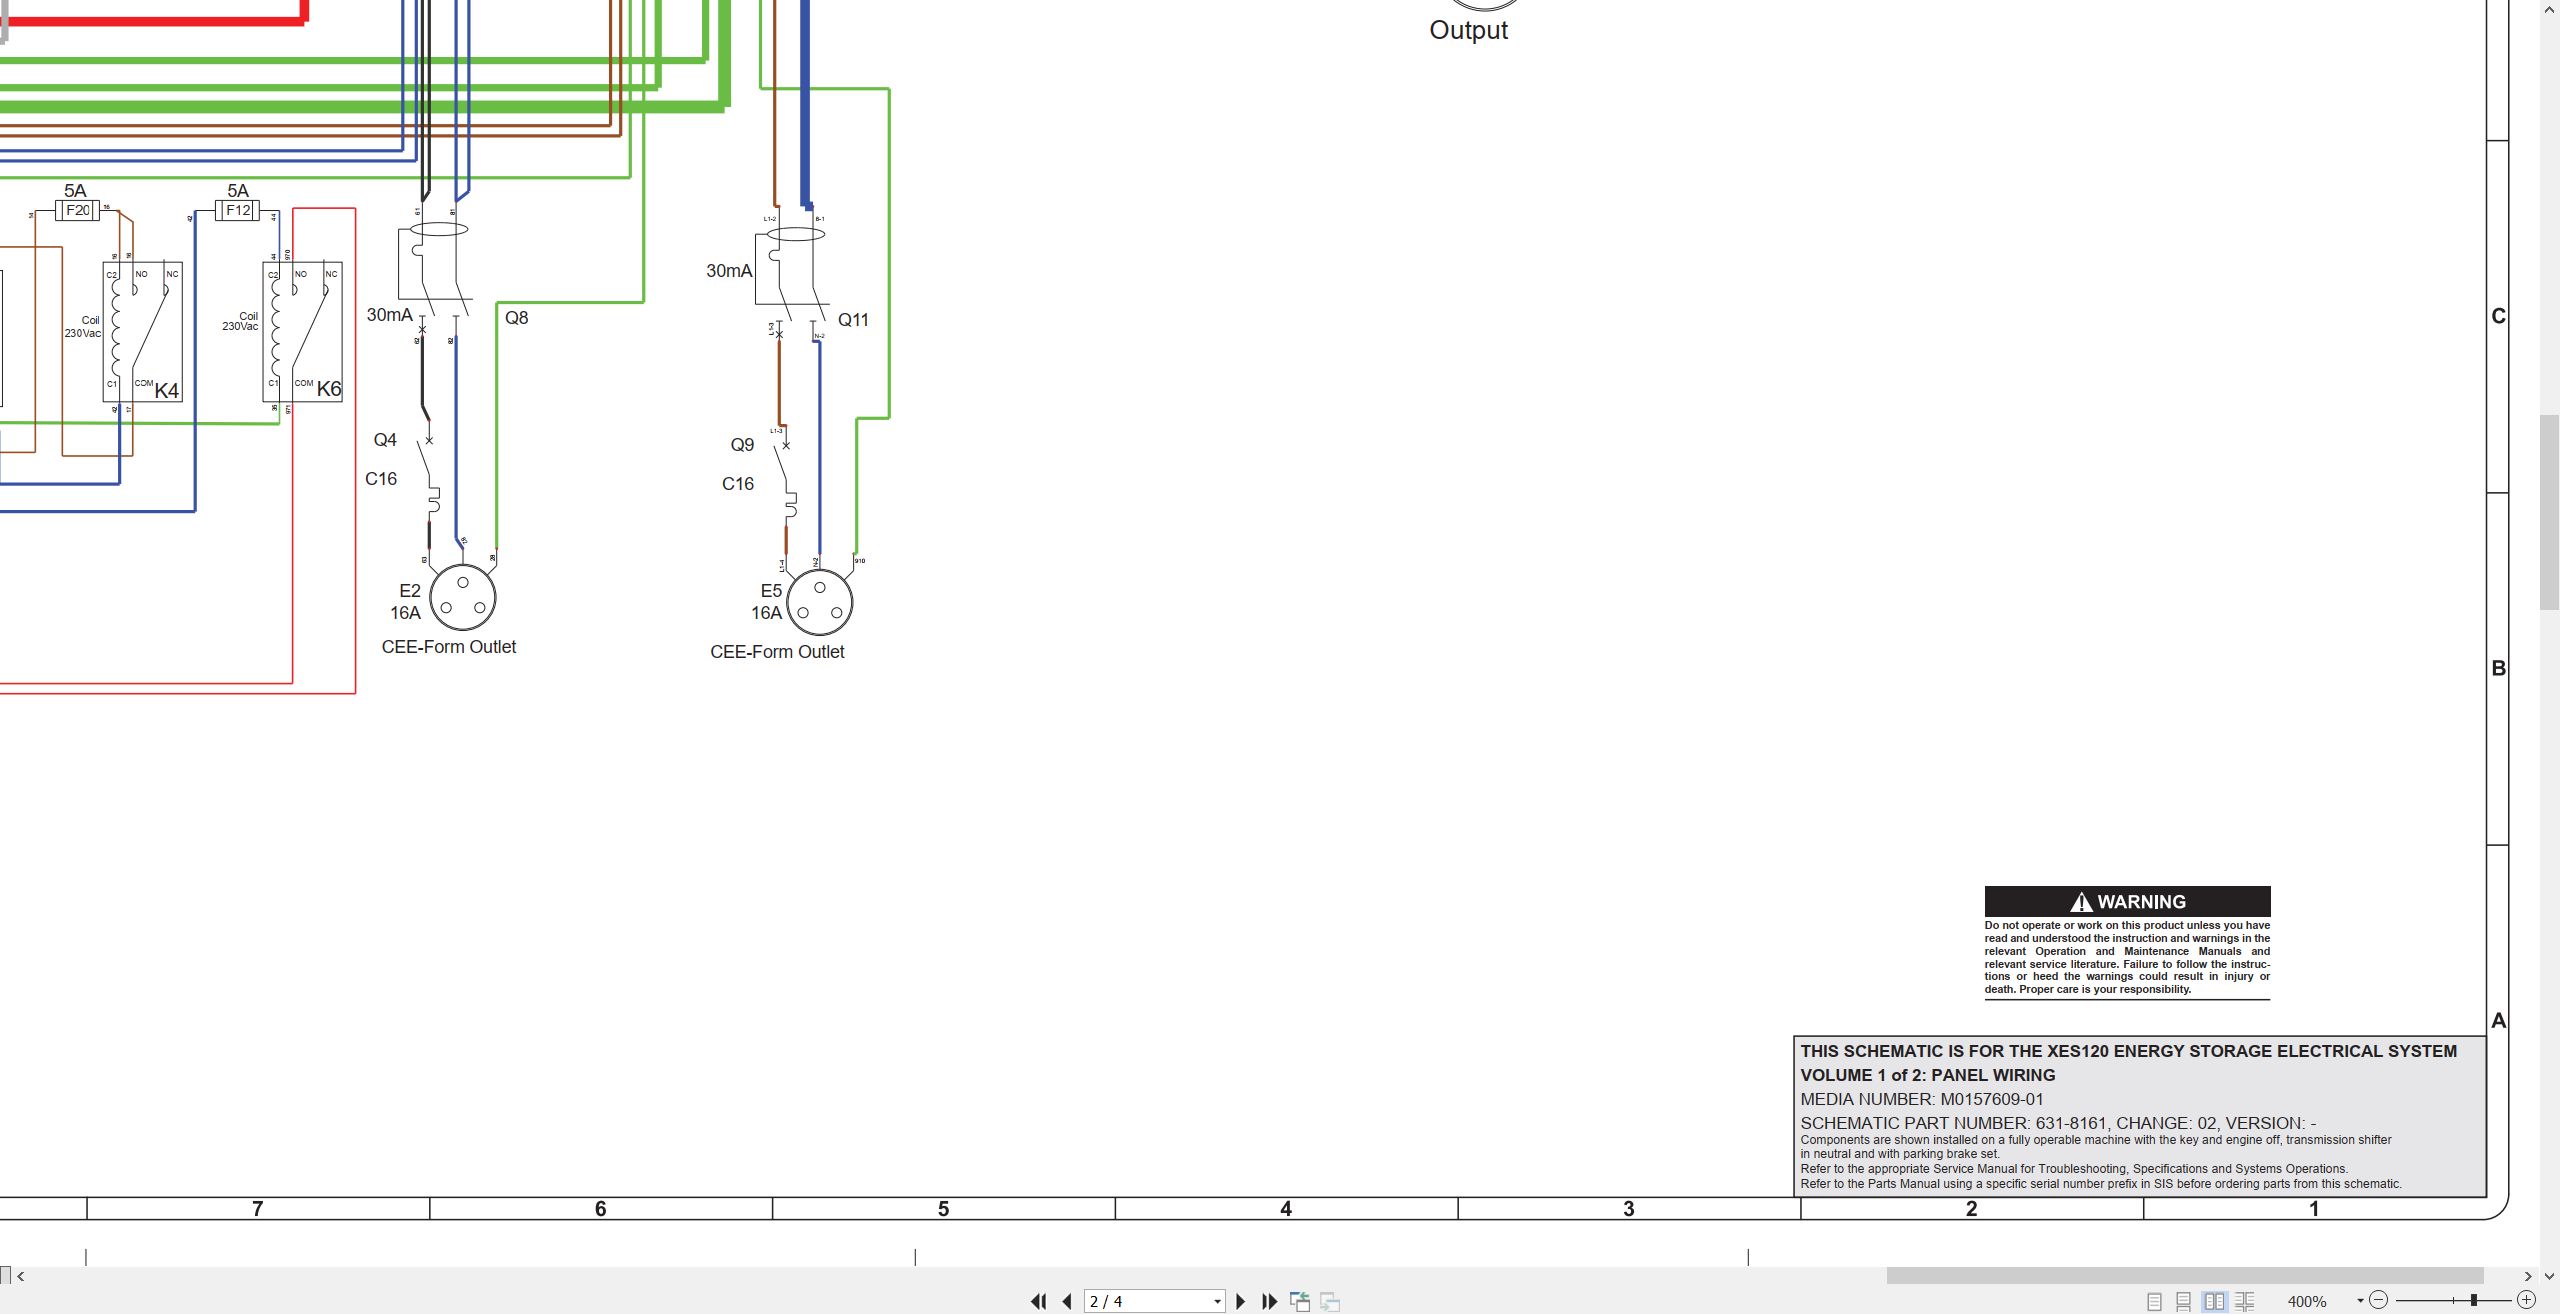The height and width of the screenshot is (1314, 2560).
Task: Click the K4 relay label
Action: [167, 391]
